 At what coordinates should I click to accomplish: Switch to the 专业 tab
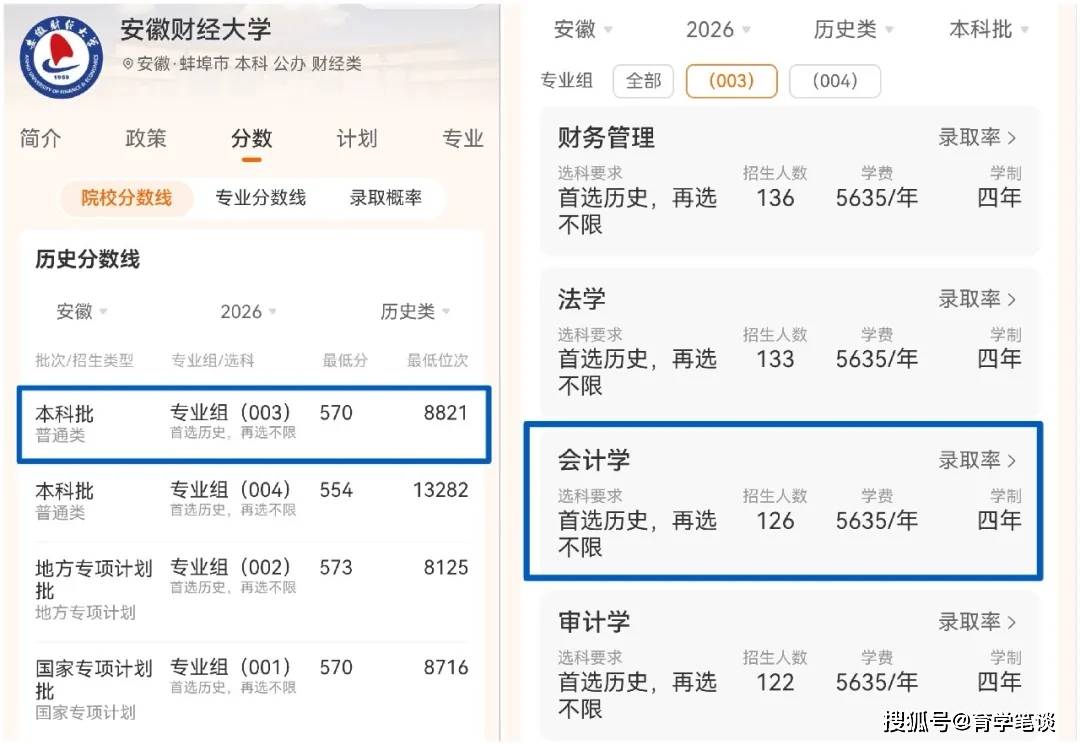pyautogui.click(x=463, y=138)
